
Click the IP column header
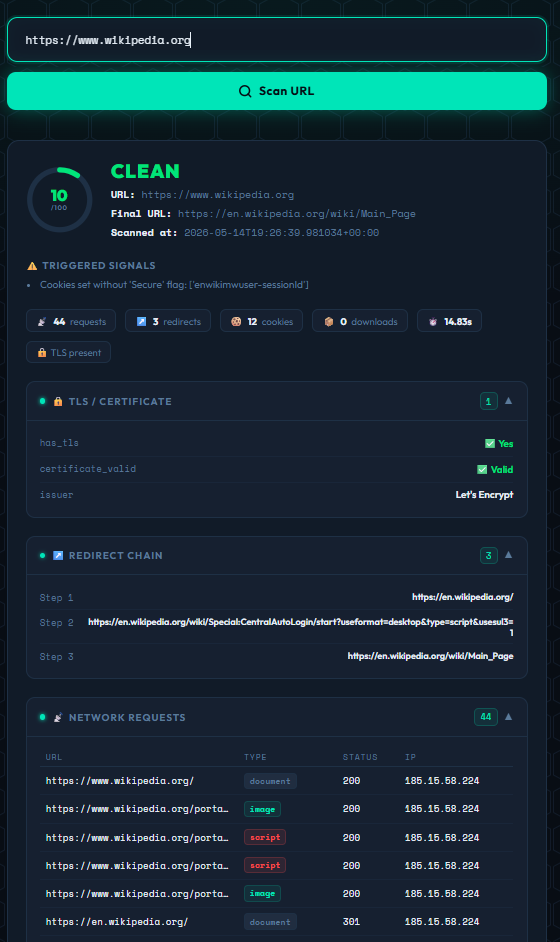tap(410, 757)
